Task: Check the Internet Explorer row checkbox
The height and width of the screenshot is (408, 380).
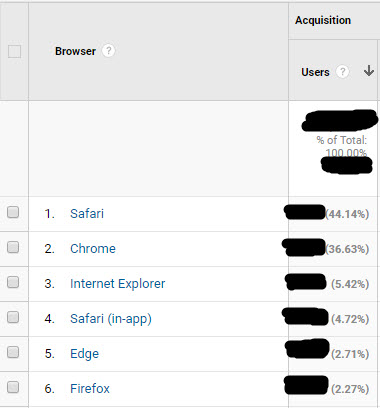Action: [x=13, y=282]
